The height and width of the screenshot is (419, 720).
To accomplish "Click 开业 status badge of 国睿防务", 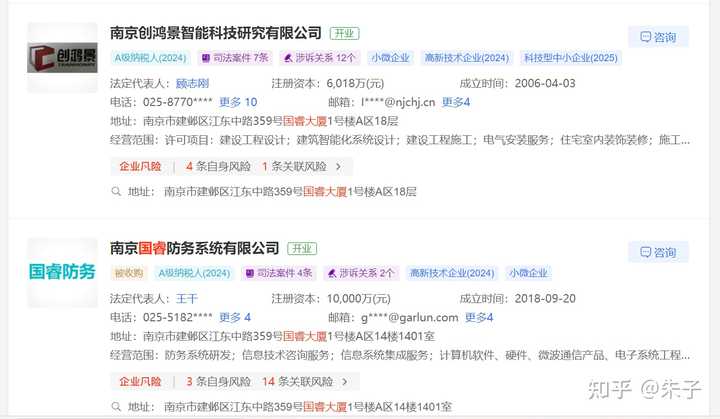I will 302,249.
